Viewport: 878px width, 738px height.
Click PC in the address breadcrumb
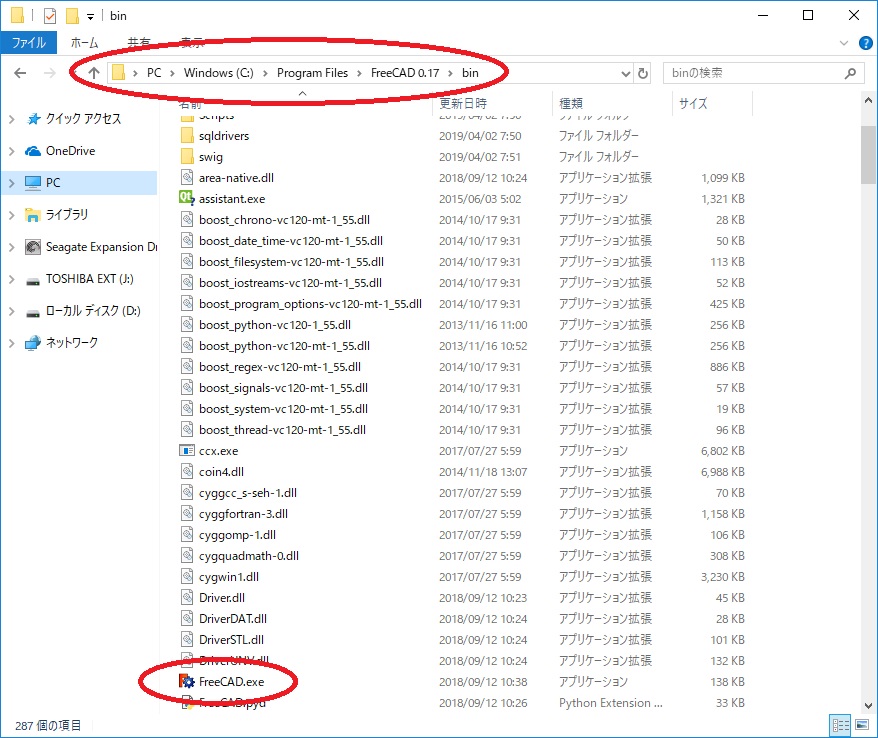coord(154,73)
